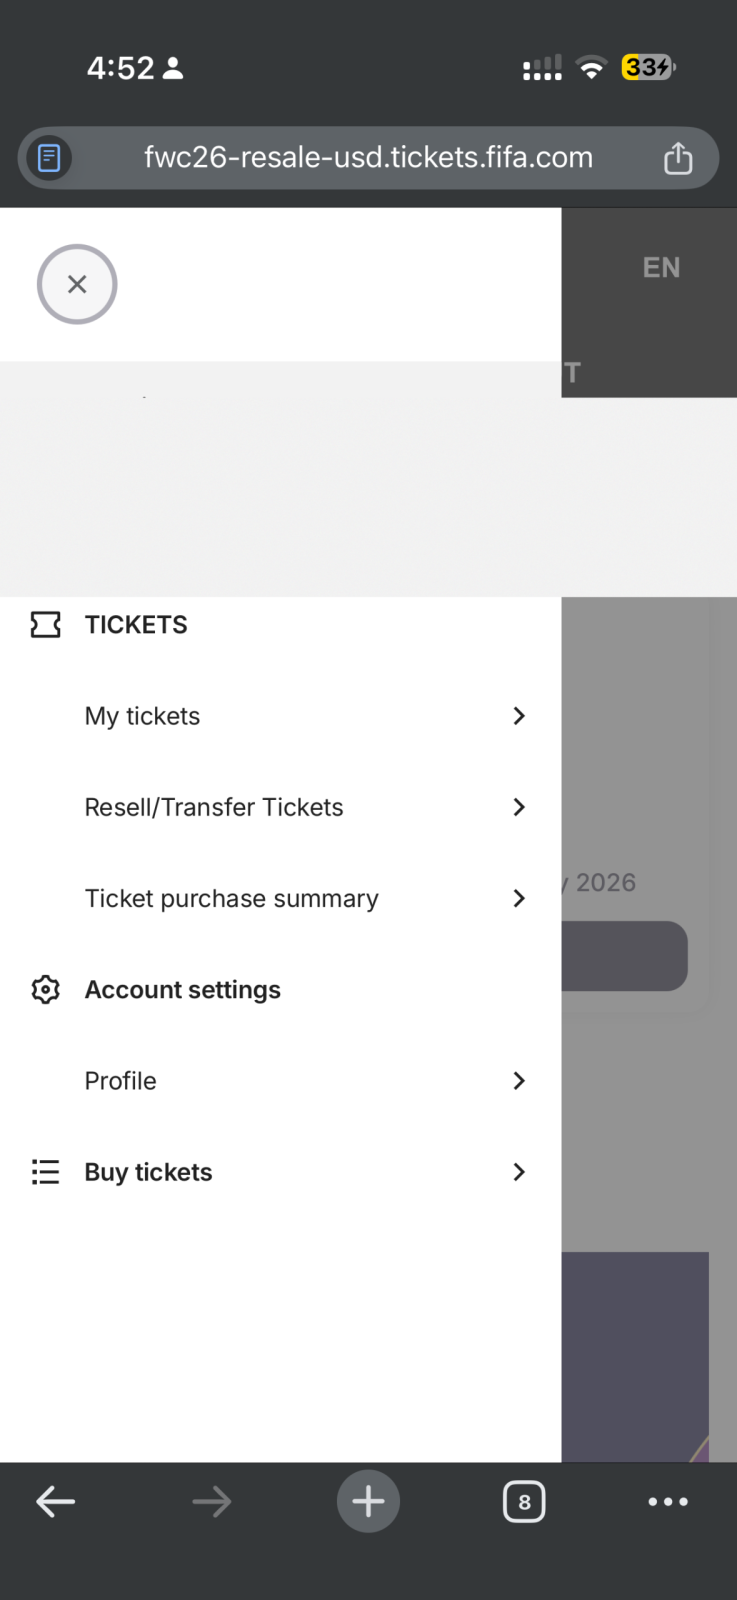Viewport: 737px width, 1600px height.
Task: Open browser more options menu
Action: pos(668,1501)
